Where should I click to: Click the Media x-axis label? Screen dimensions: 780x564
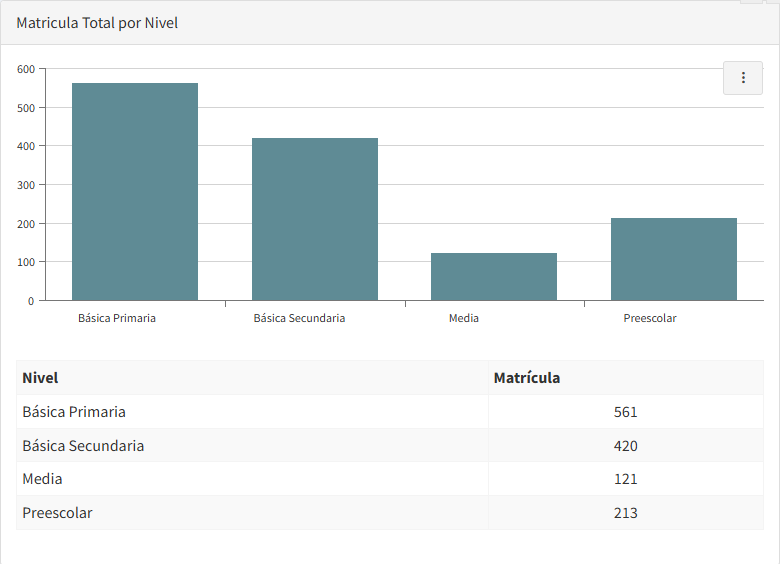click(x=464, y=318)
